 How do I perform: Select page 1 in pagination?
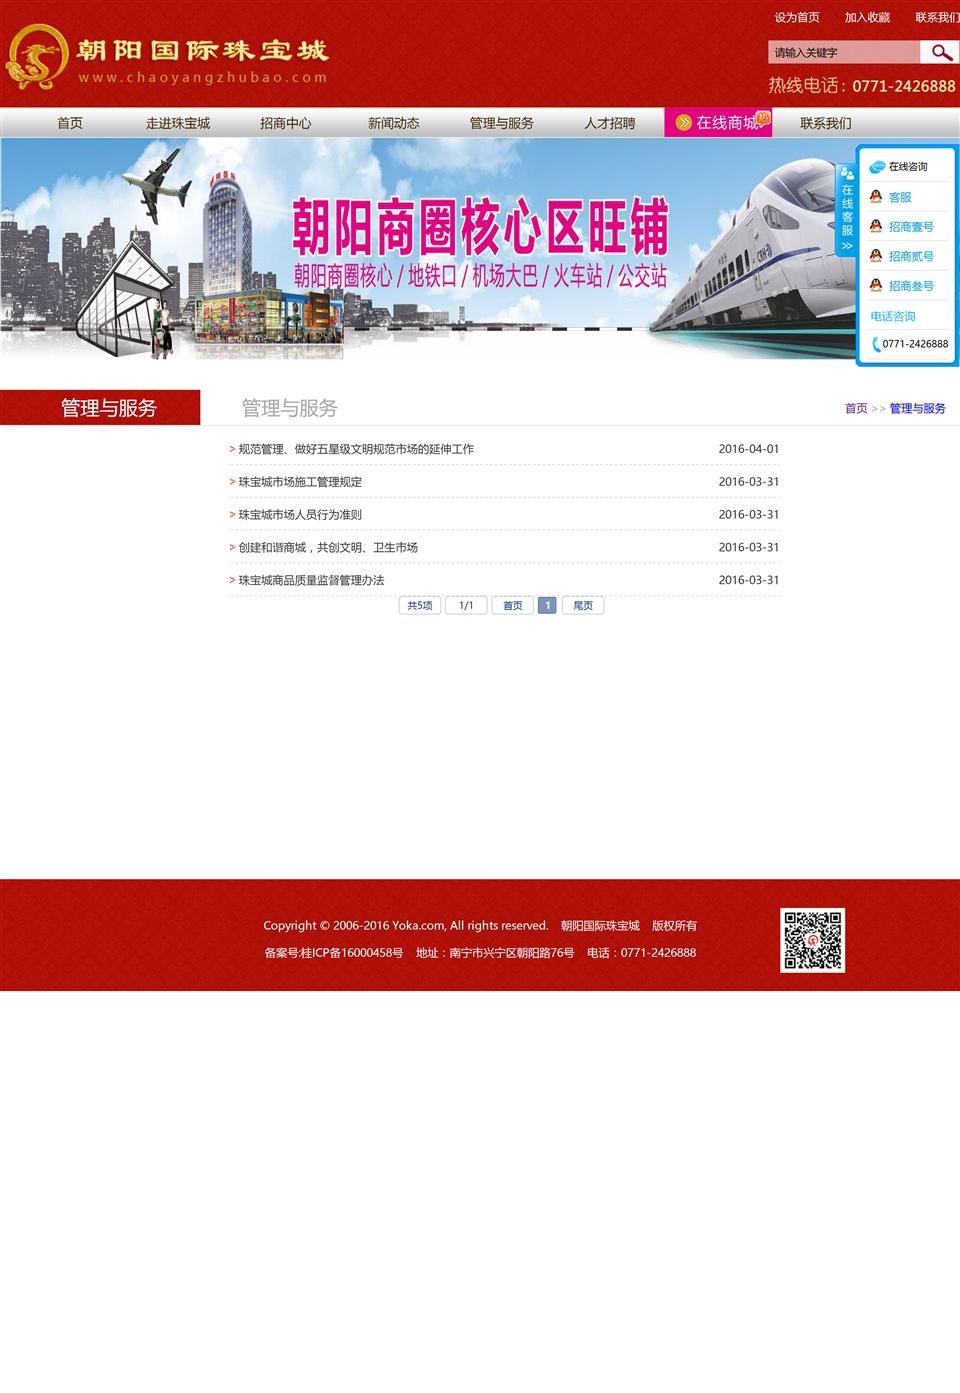pyautogui.click(x=547, y=605)
